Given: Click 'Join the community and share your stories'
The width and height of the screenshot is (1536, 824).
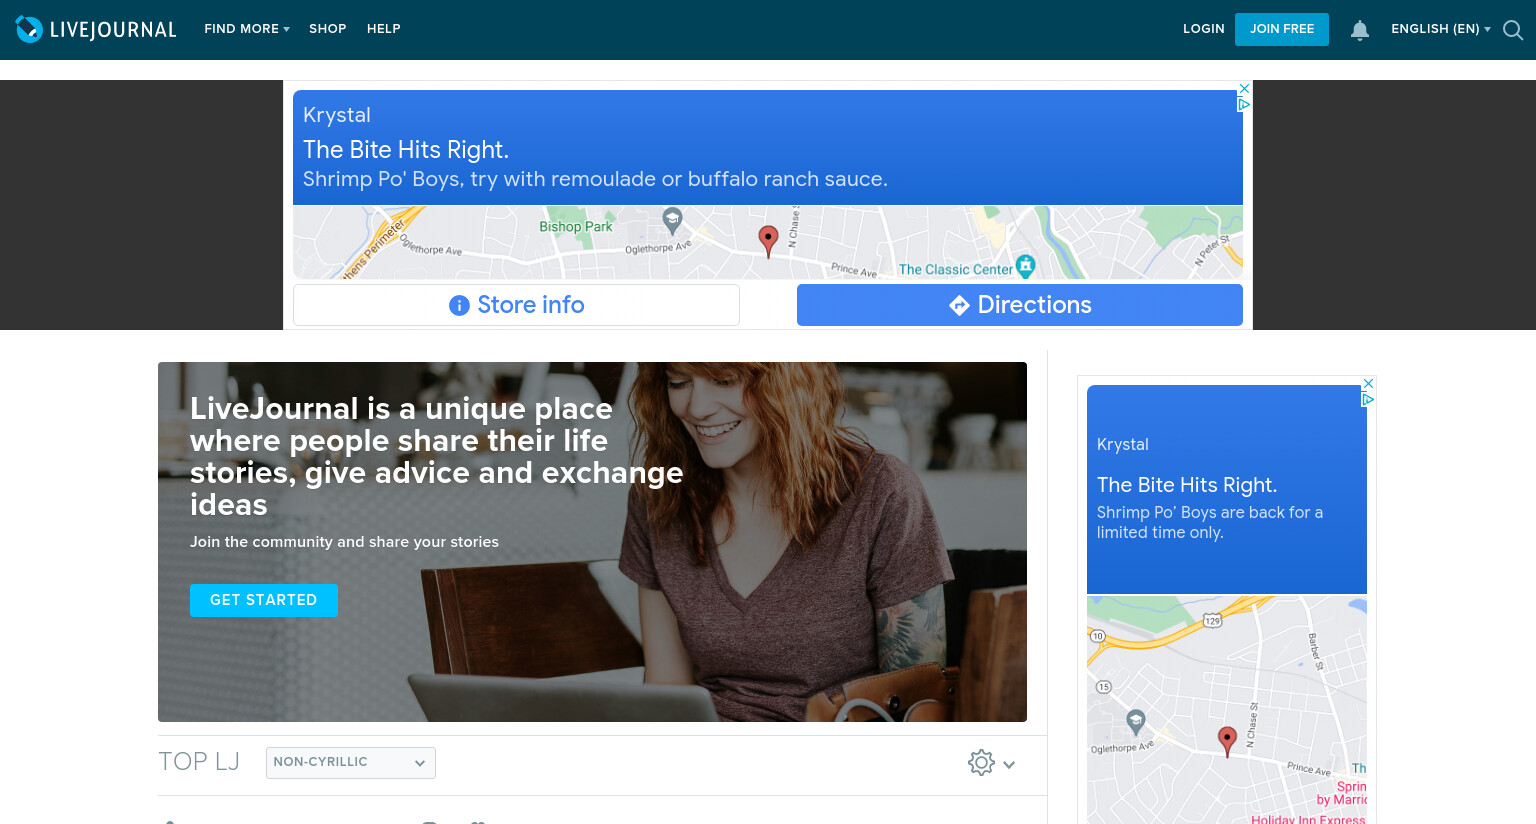Looking at the screenshot, I should tap(344, 542).
